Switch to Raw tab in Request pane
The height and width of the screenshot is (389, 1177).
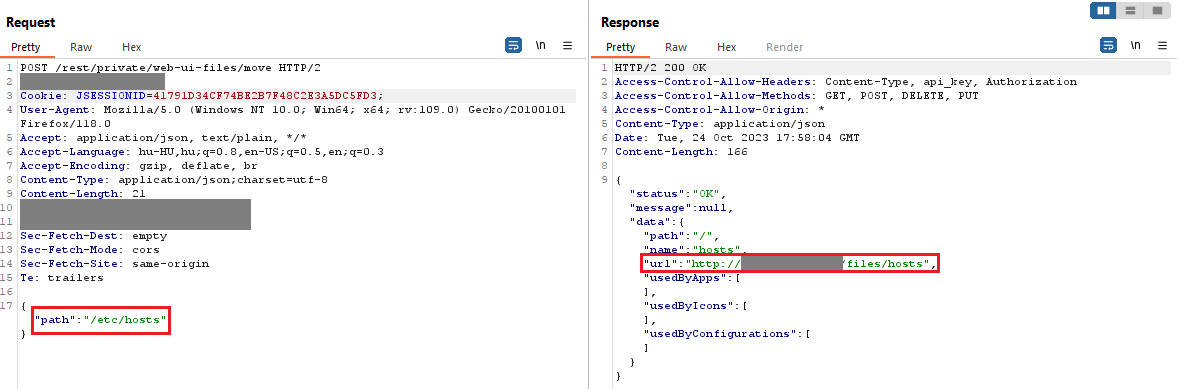click(x=81, y=47)
